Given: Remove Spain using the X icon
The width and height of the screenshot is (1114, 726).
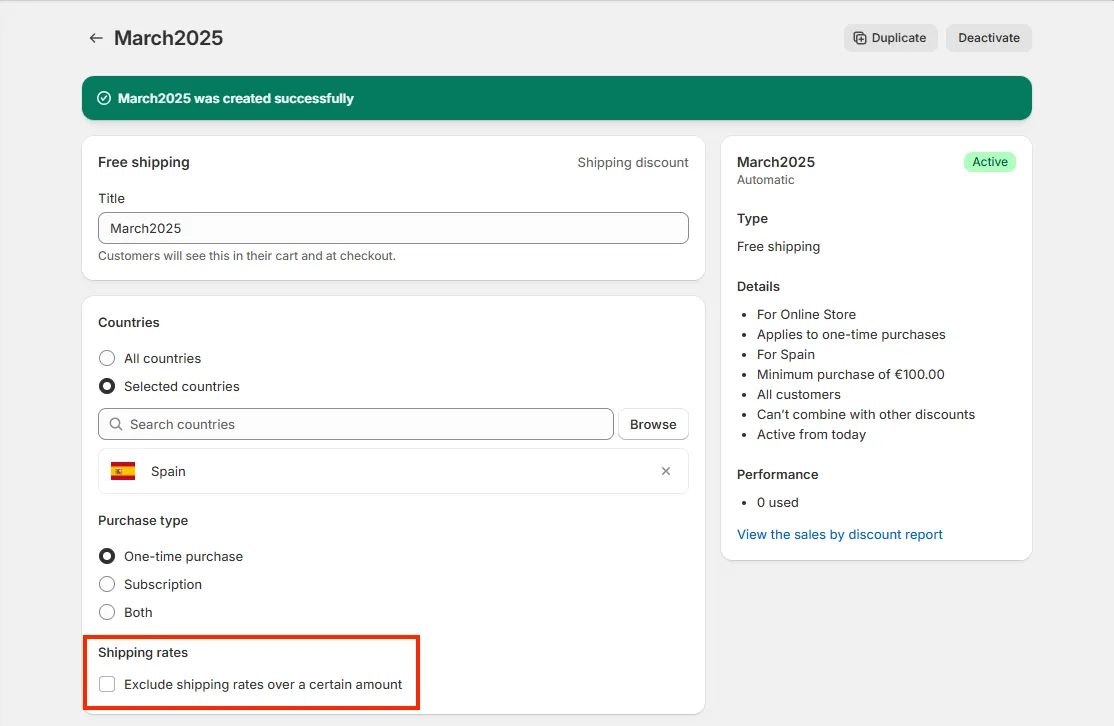Looking at the screenshot, I should click(x=666, y=470).
